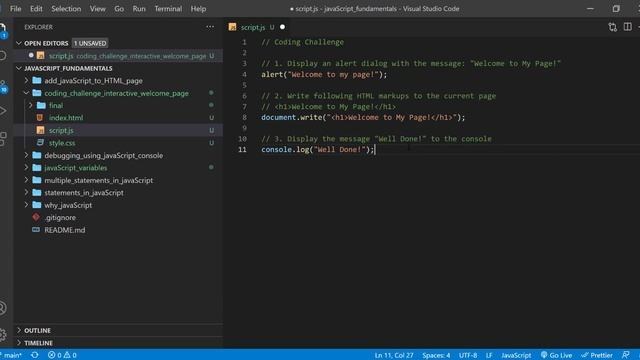Click Explorer more actions ellipsis
The width and height of the screenshot is (640, 360).
coord(210,27)
